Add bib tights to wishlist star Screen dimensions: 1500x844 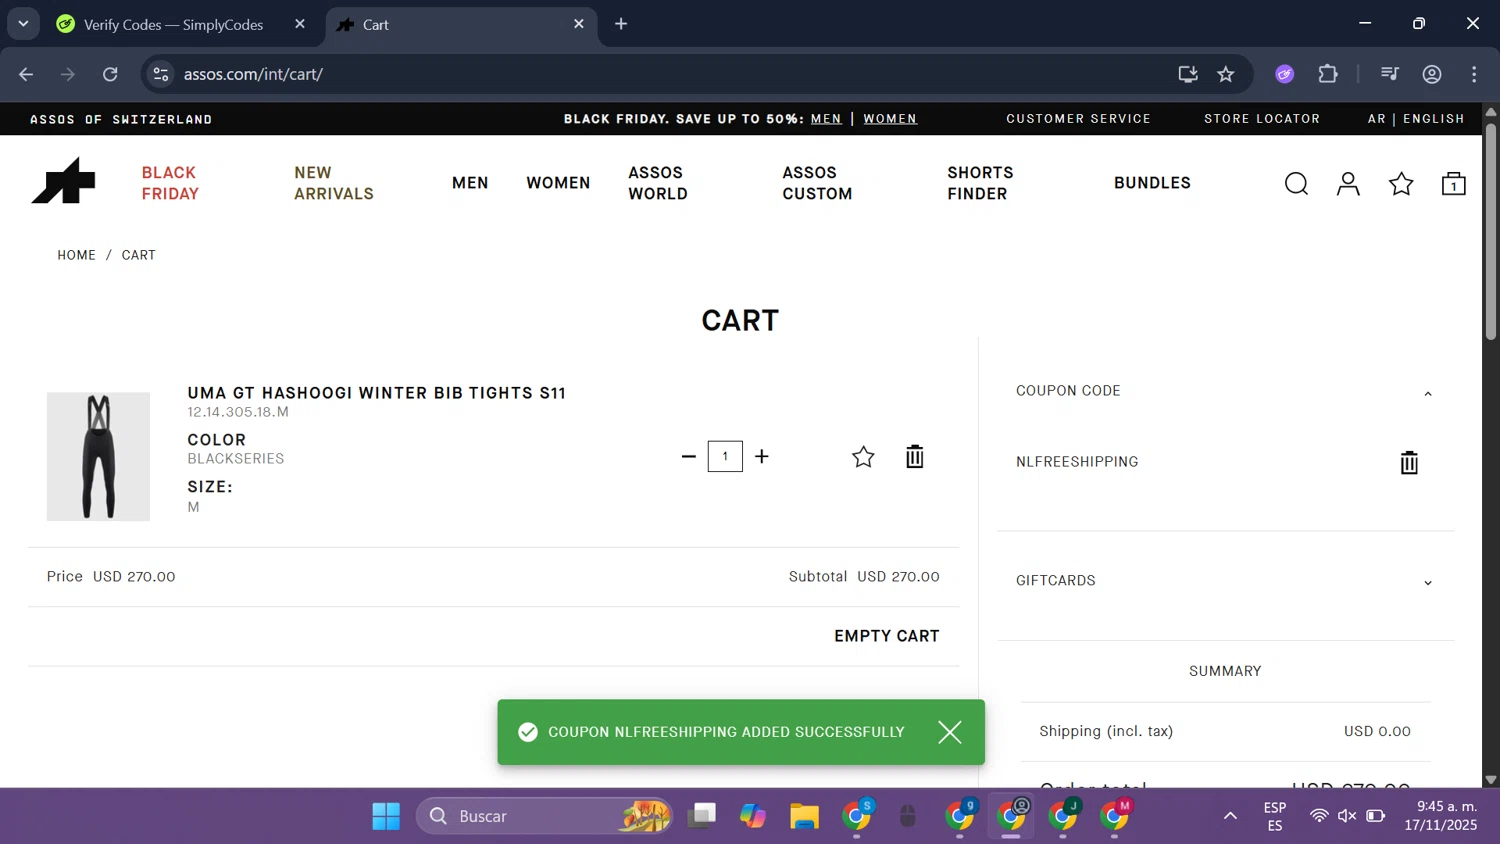tap(863, 457)
